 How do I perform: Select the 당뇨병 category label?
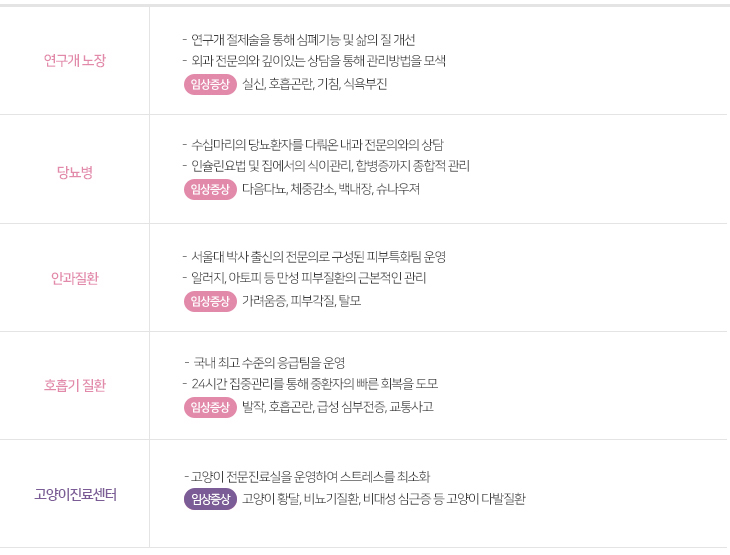coord(74,172)
